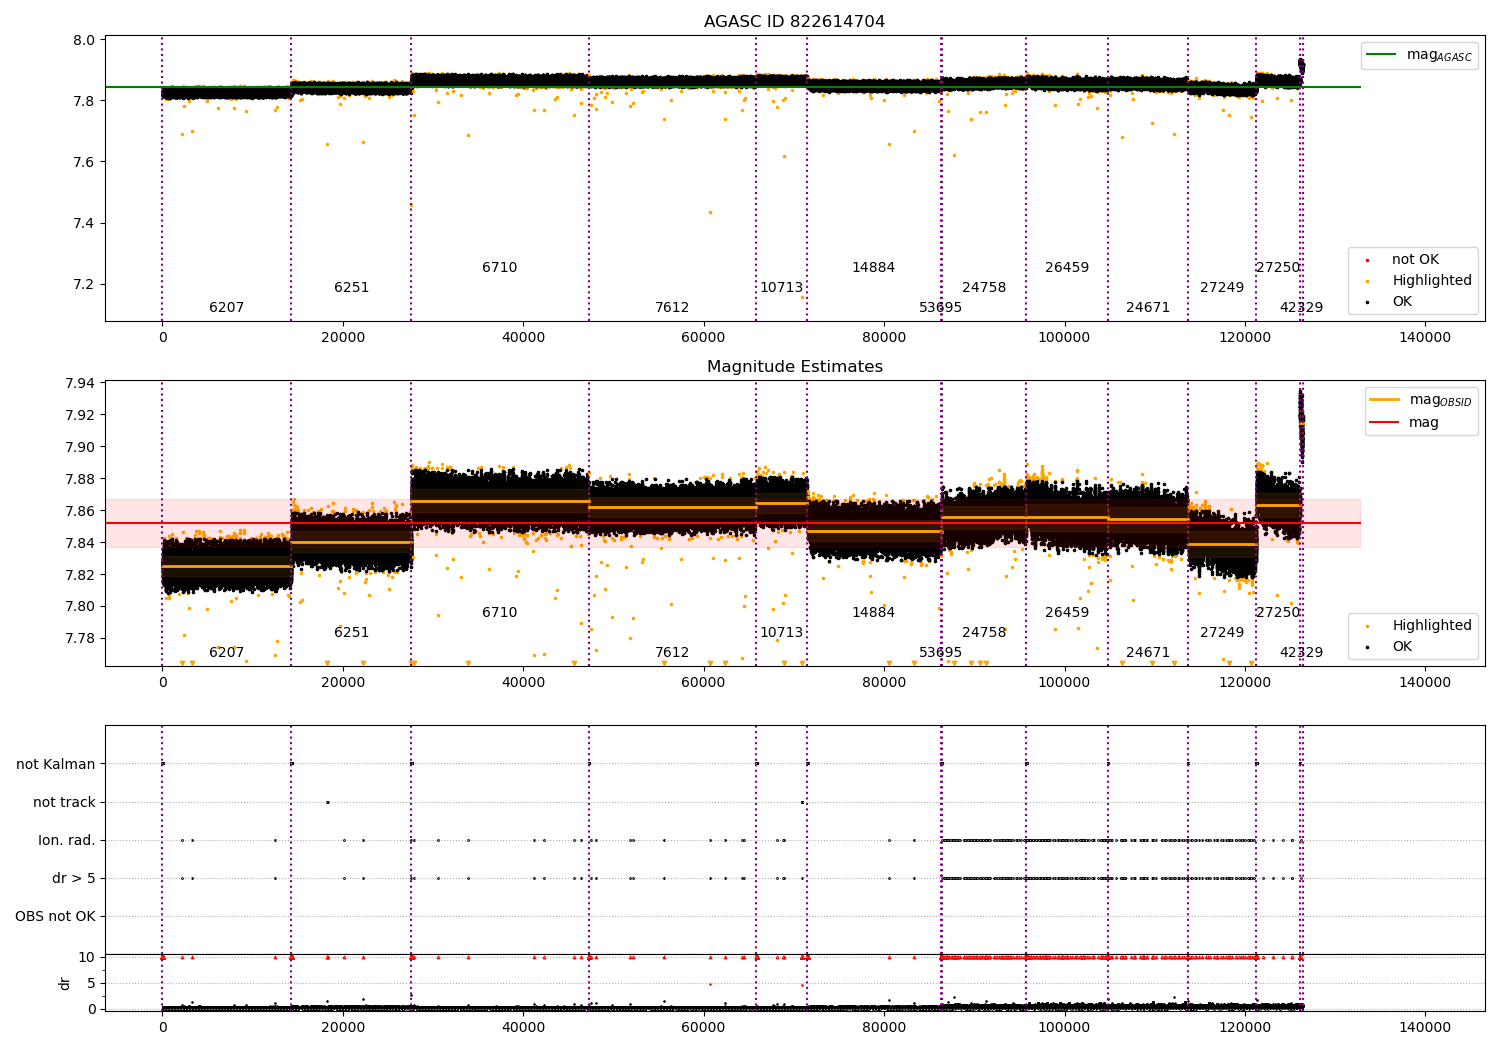Click obsid label 6207 in Magnitude Estimates plot
This screenshot has height=1050, width=1500.
tap(226, 653)
